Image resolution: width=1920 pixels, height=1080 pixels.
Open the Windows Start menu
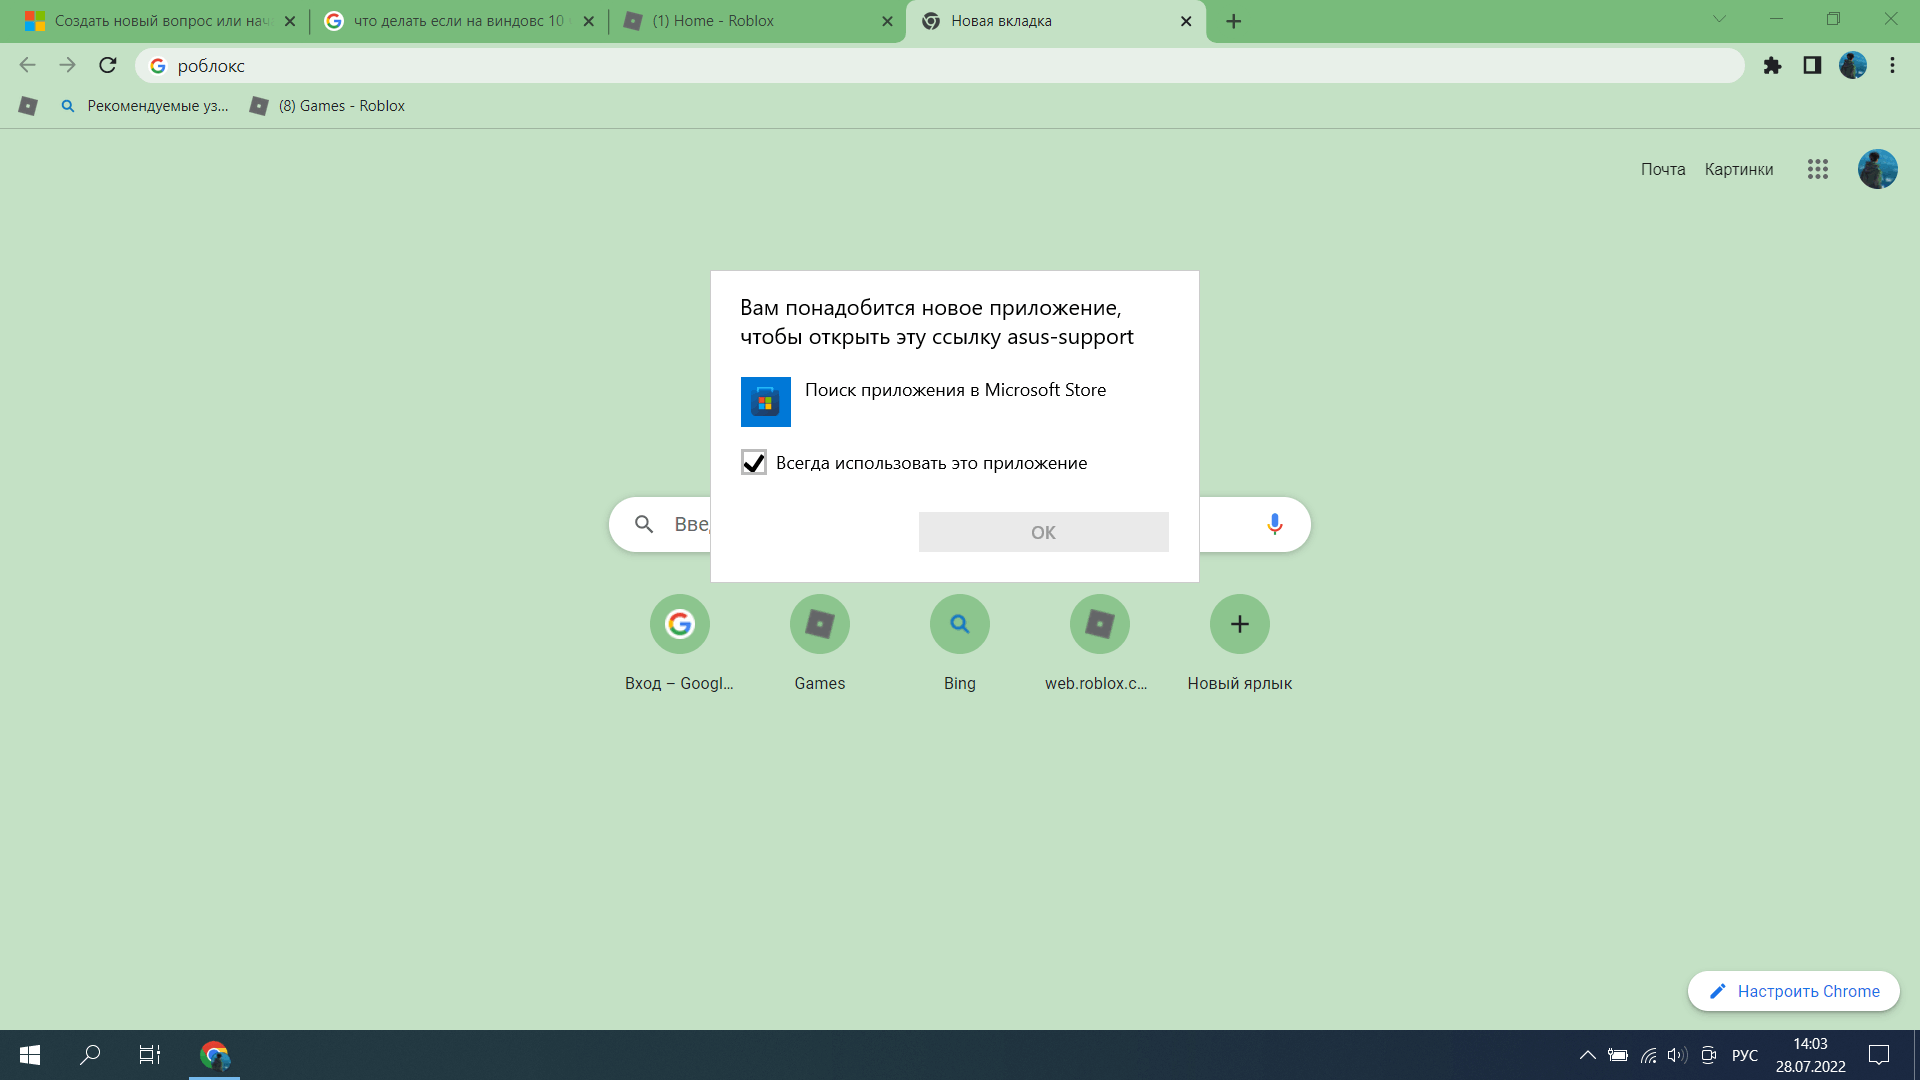point(30,1055)
